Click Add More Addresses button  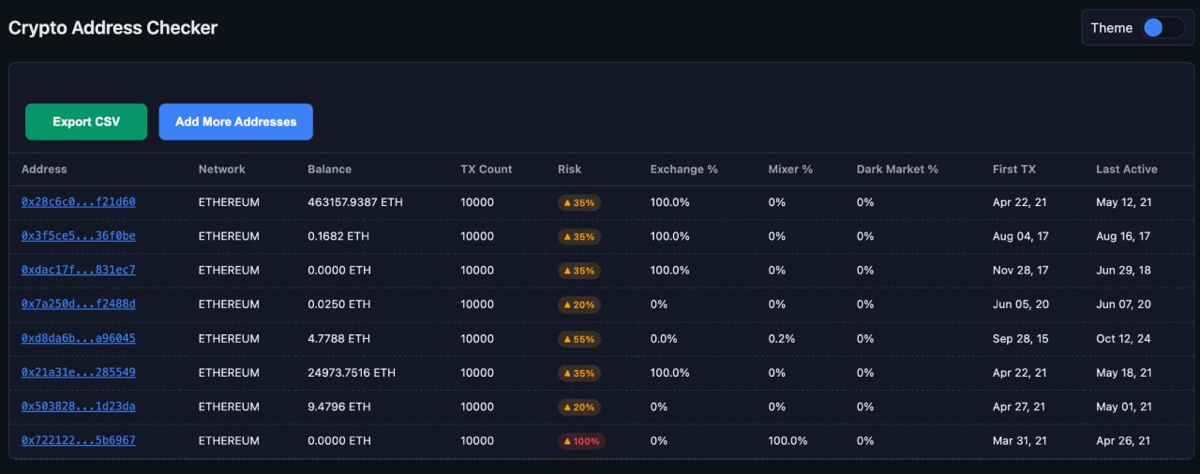click(236, 122)
